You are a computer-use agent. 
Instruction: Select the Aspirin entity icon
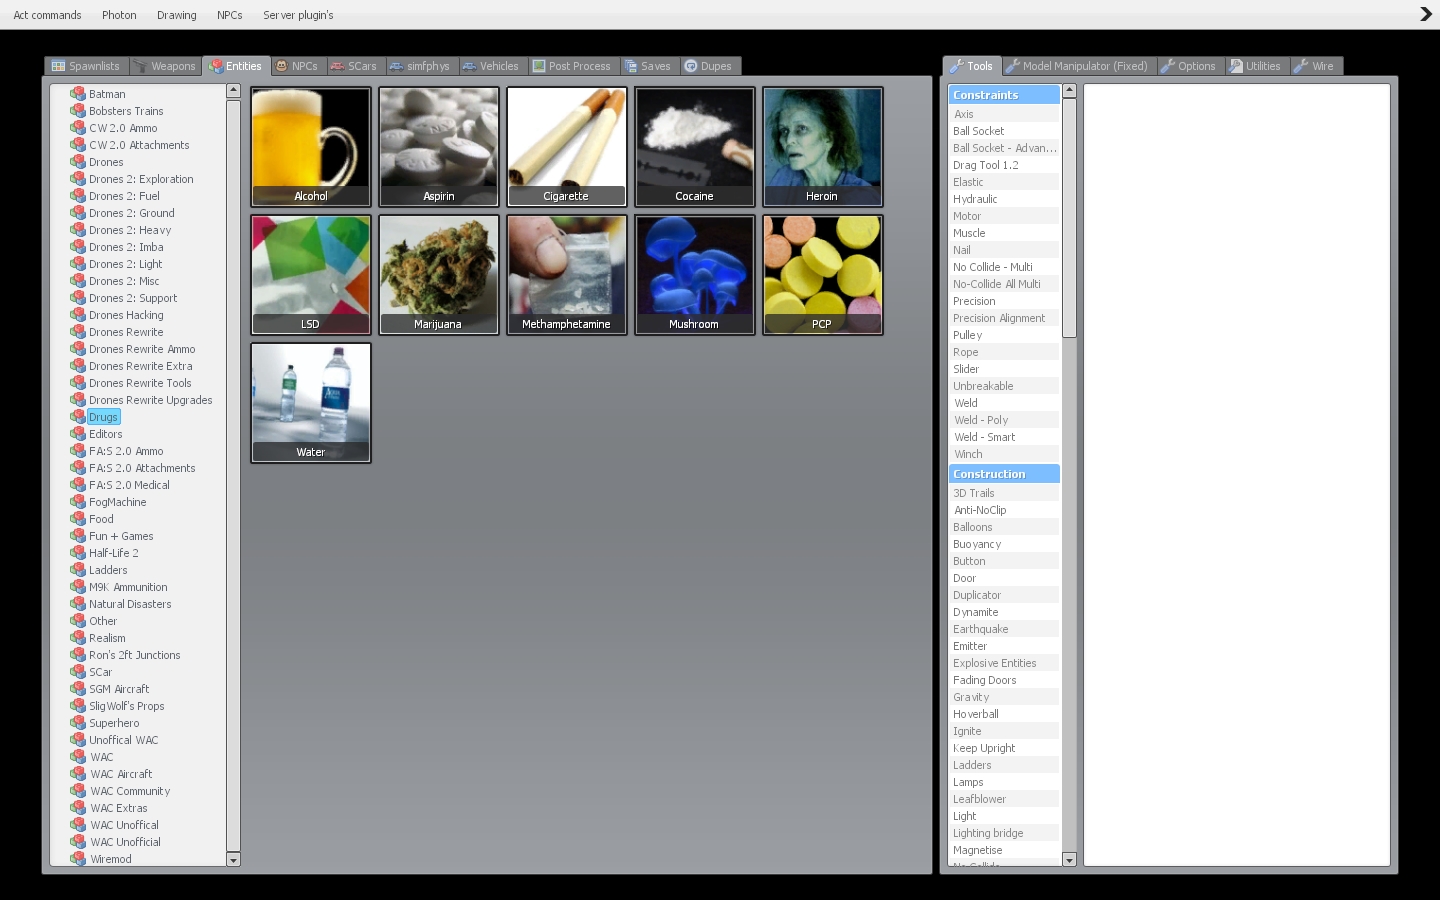(438, 147)
